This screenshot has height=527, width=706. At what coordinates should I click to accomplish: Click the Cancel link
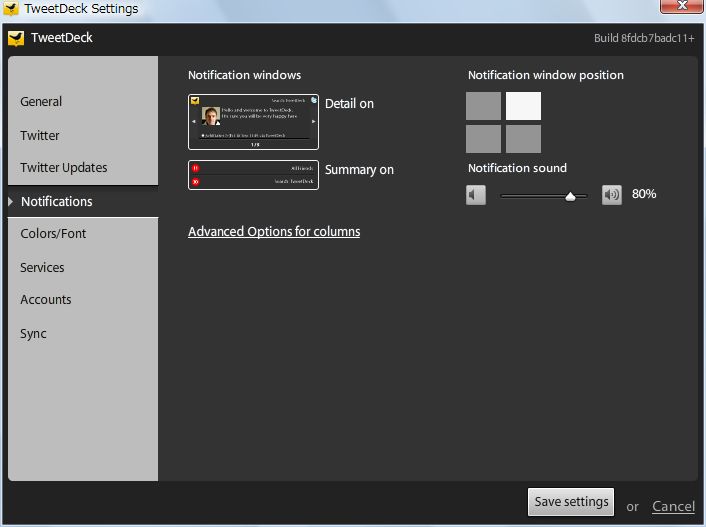pyautogui.click(x=674, y=506)
